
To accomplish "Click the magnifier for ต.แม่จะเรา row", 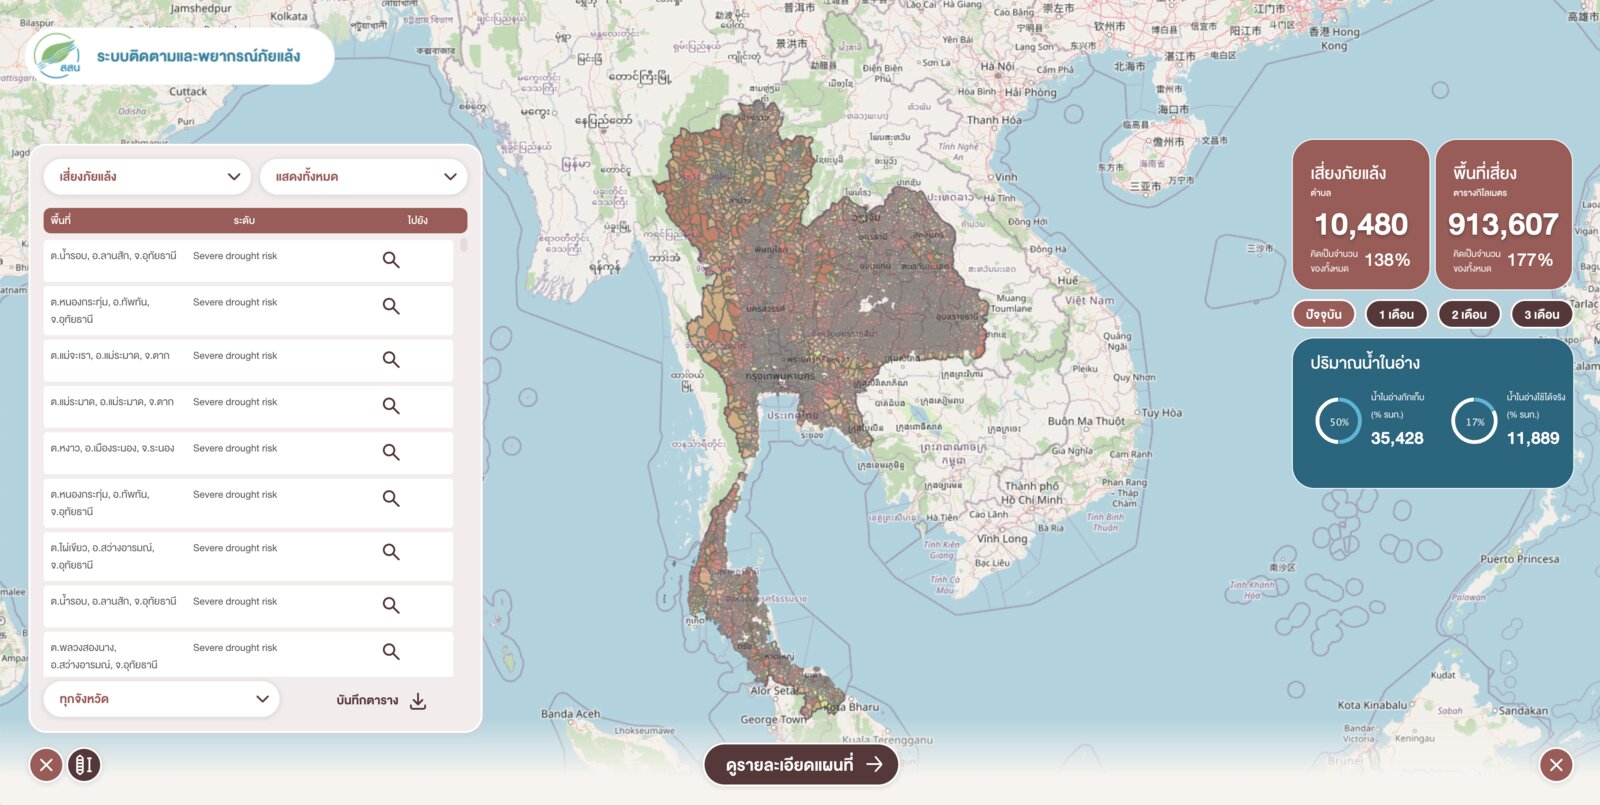I will coord(391,359).
